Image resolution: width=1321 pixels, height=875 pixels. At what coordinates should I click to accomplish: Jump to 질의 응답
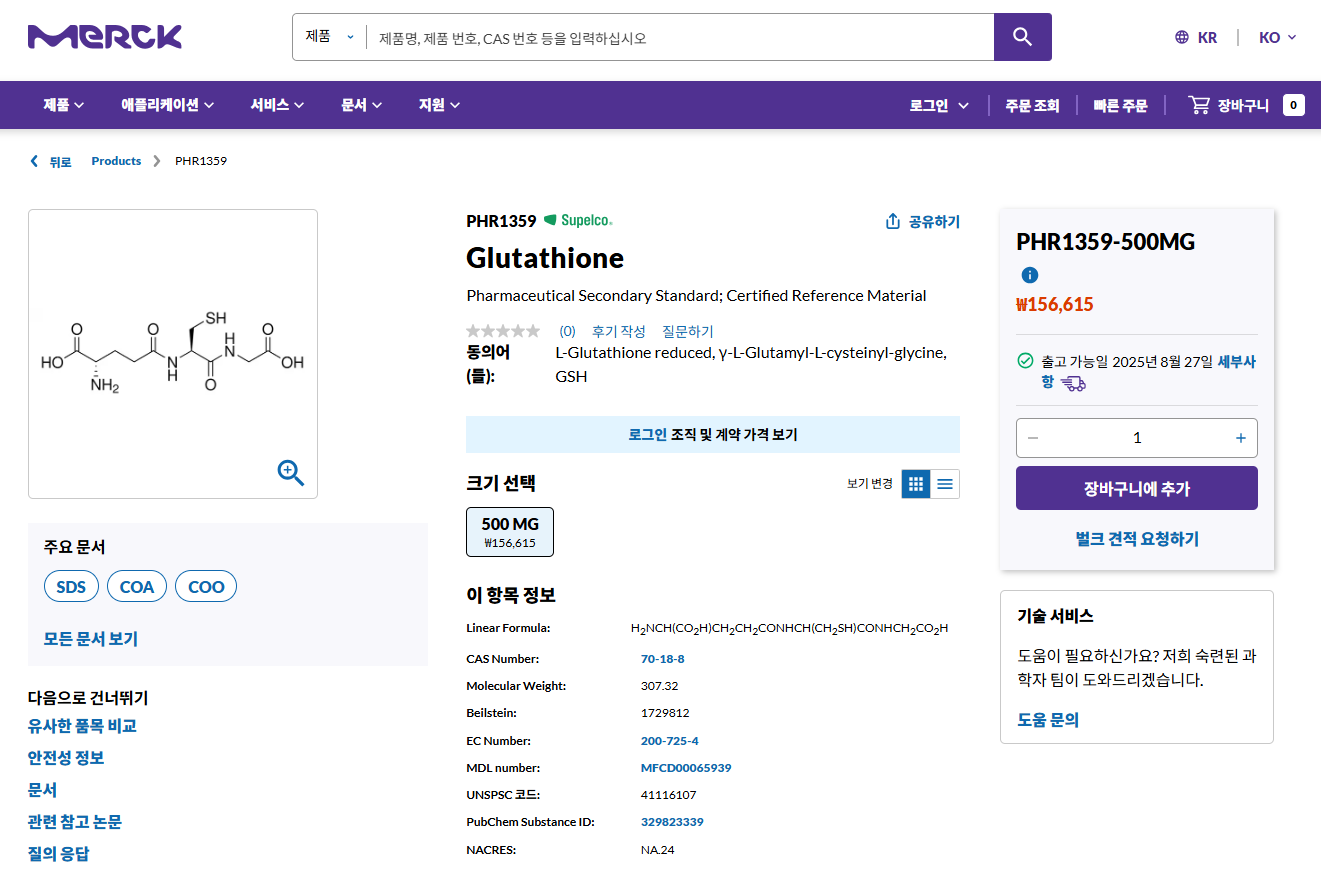click(58, 854)
